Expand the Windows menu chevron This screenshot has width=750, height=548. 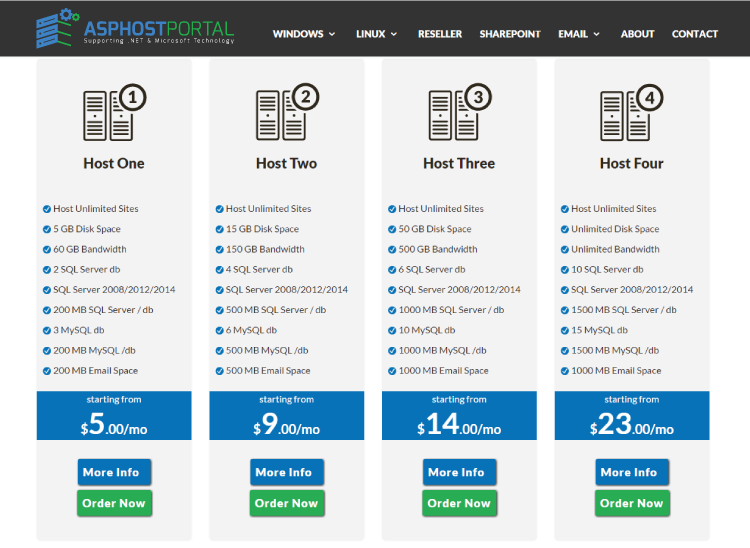(332, 34)
